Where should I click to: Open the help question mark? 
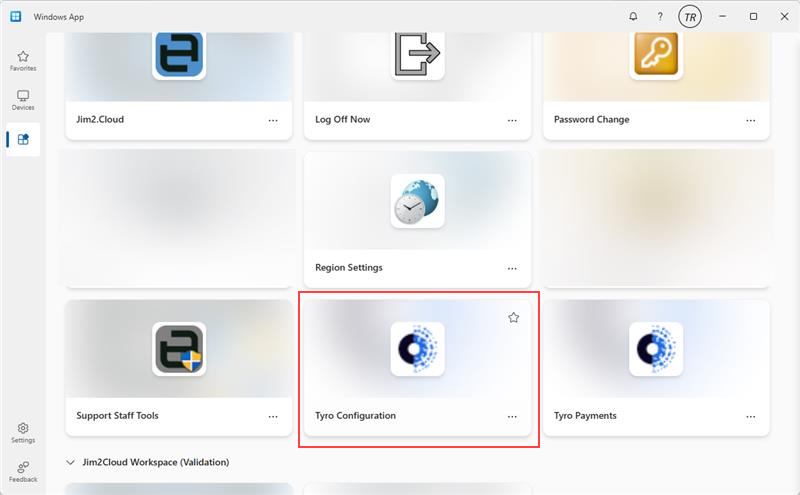(x=660, y=16)
